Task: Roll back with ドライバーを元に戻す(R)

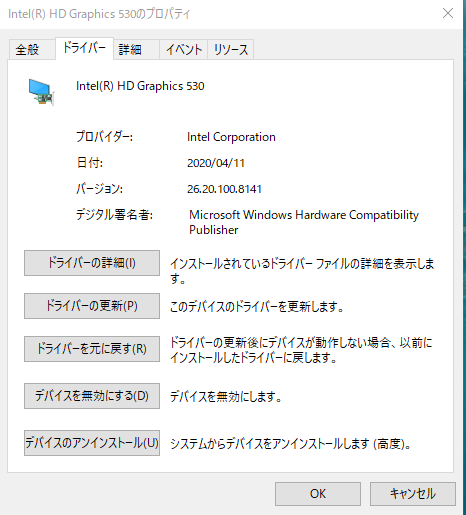Action: coord(92,349)
